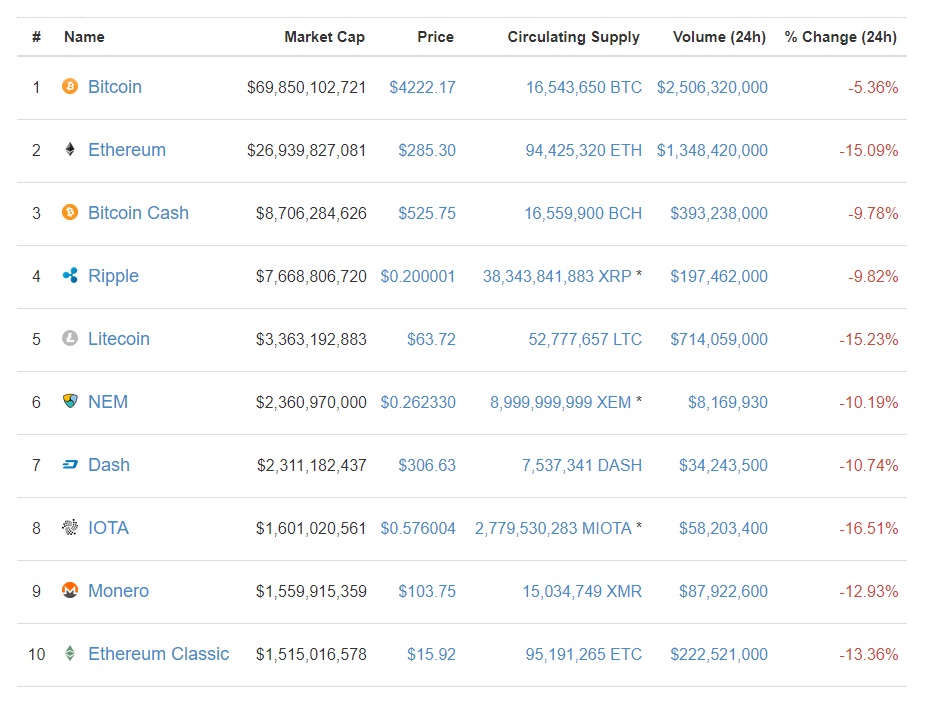Open the Ethereum name link
Image resolution: width=925 pixels, height=705 pixels.
coord(127,150)
